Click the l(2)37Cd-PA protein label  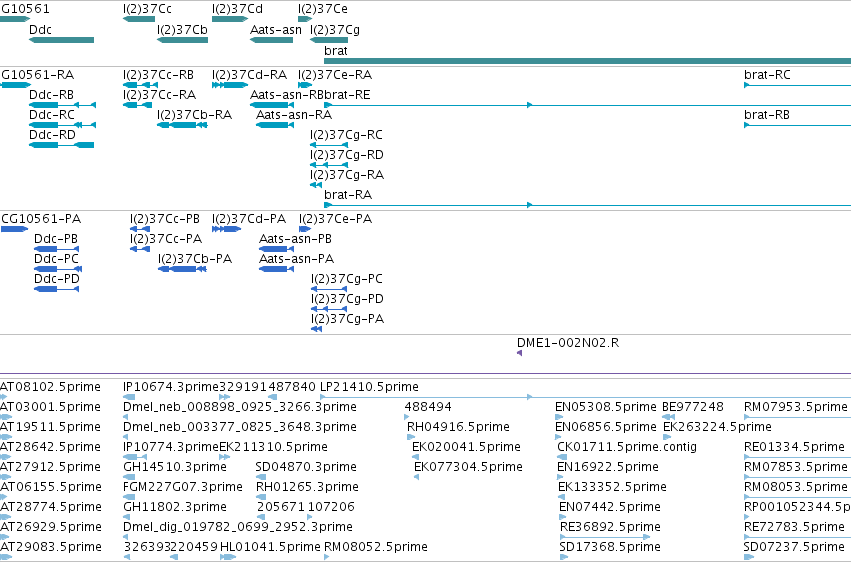coord(249,219)
